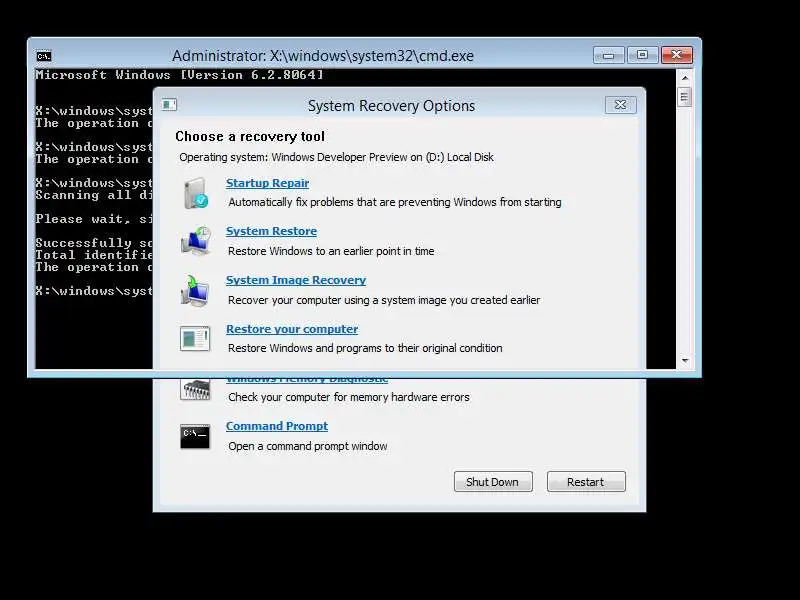Open the System Restore link
This screenshot has width=800, height=600.
(271, 231)
